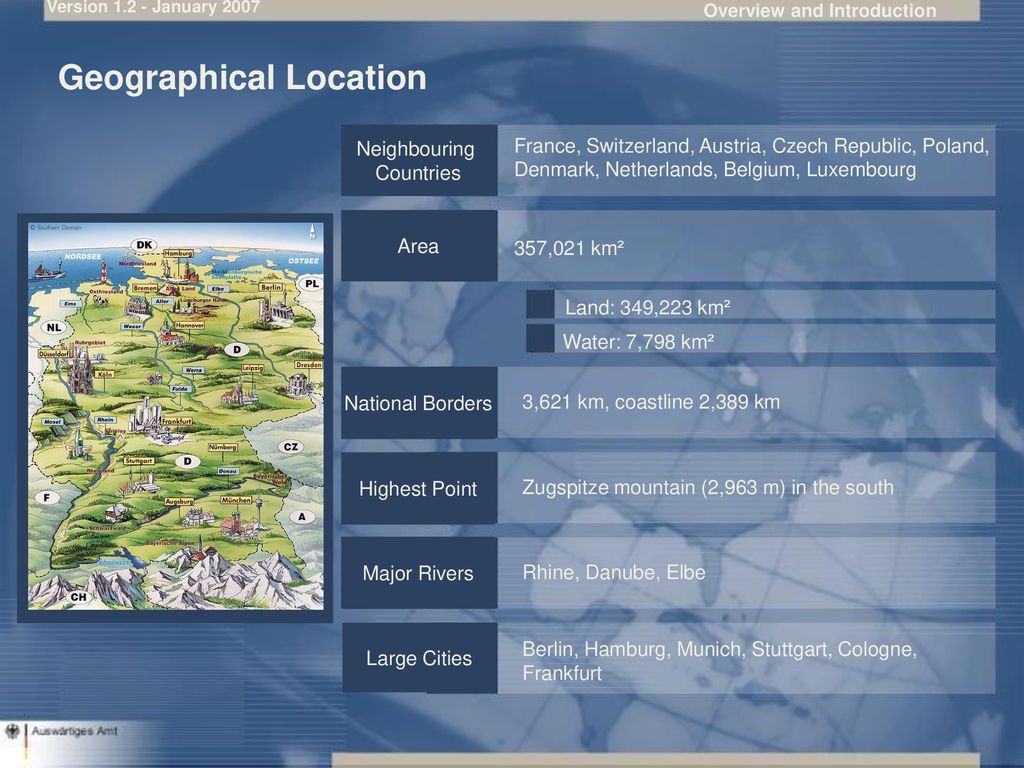Image resolution: width=1024 pixels, height=768 pixels.
Task: Click the red-white lighthouse on the map
Action: pos(104,272)
